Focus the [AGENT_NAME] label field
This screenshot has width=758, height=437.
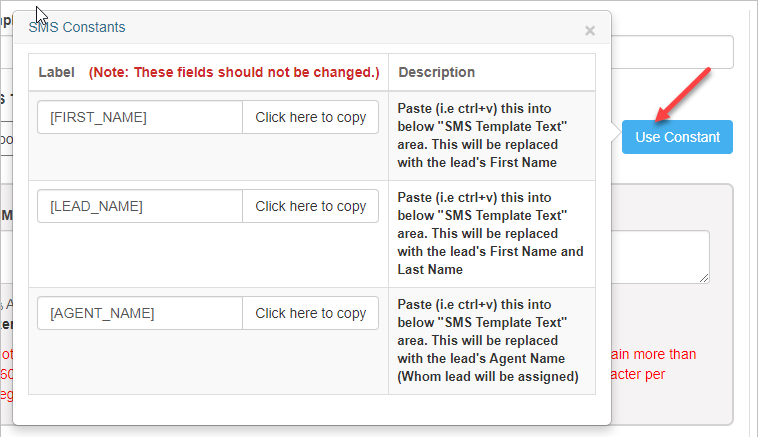[140, 313]
